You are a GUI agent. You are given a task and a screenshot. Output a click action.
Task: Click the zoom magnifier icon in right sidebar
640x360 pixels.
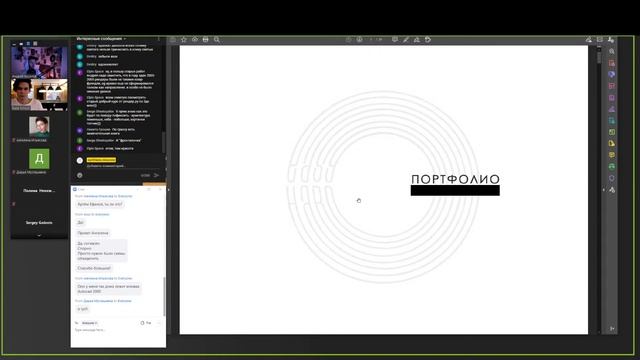(x=612, y=51)
